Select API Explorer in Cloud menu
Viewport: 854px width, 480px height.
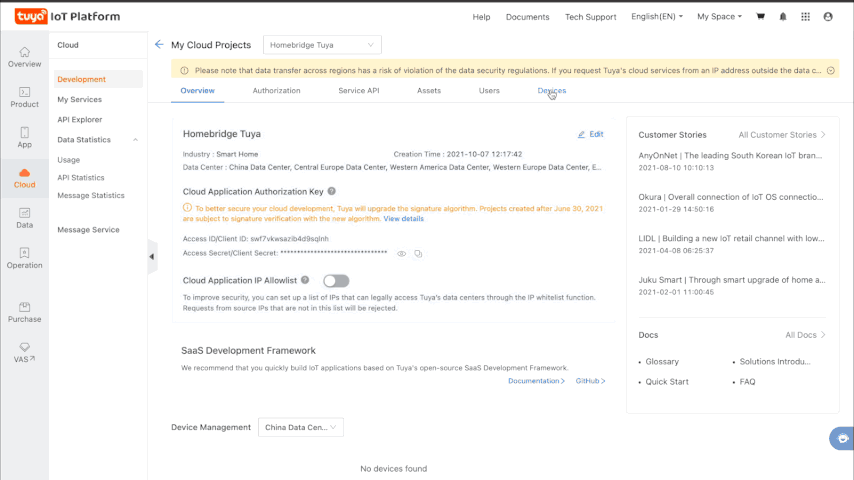[x=80, y=119]
